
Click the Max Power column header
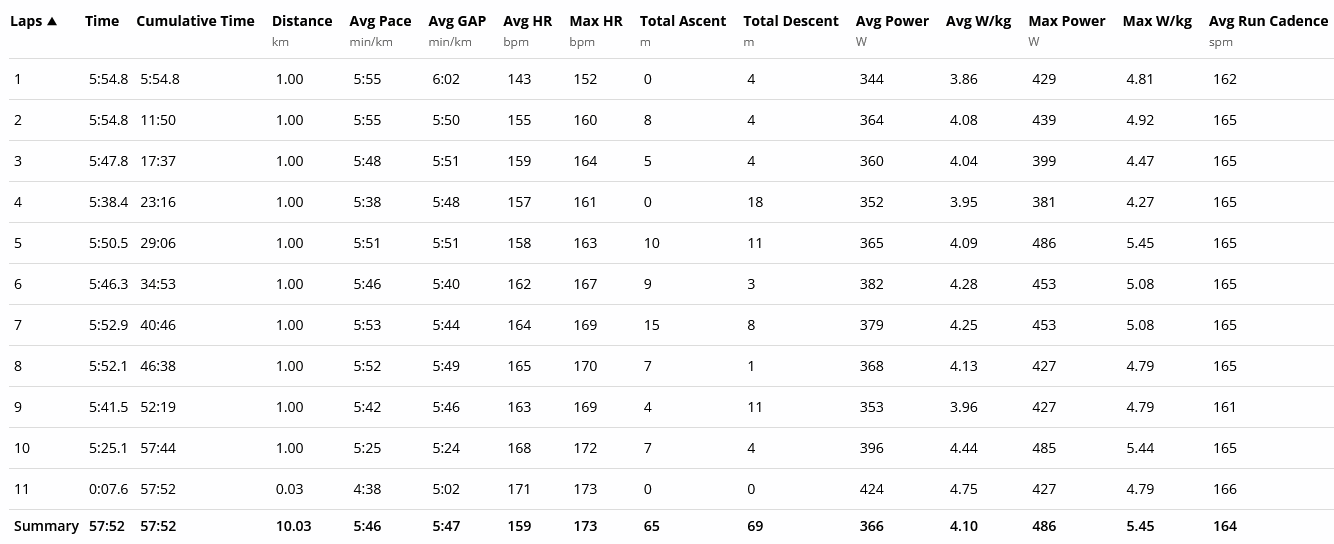click(1066, 21)
